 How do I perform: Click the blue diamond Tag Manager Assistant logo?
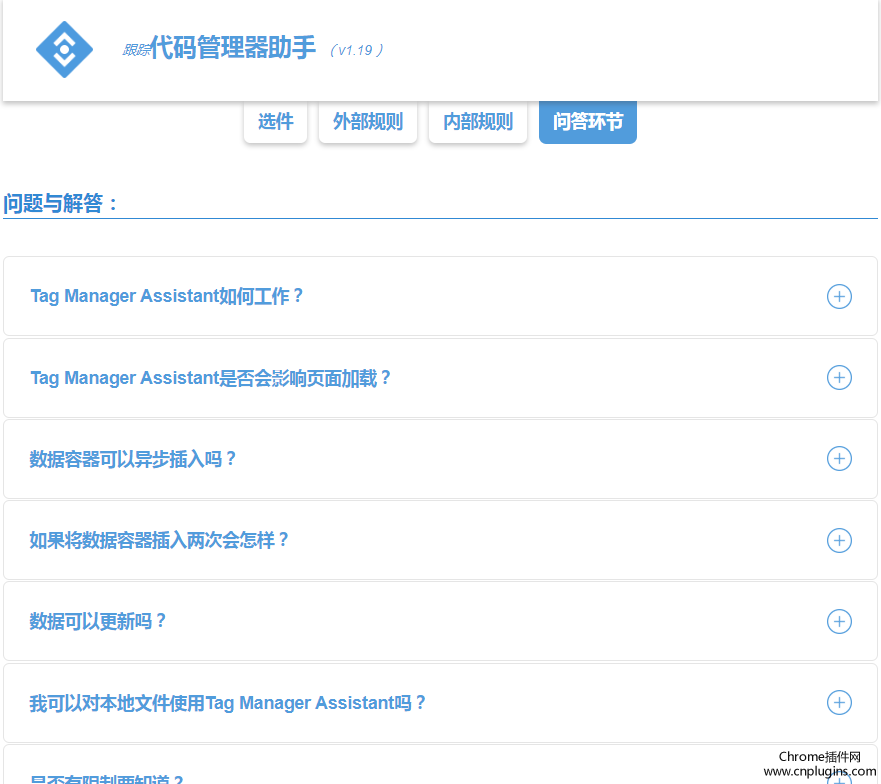point(64,49)
